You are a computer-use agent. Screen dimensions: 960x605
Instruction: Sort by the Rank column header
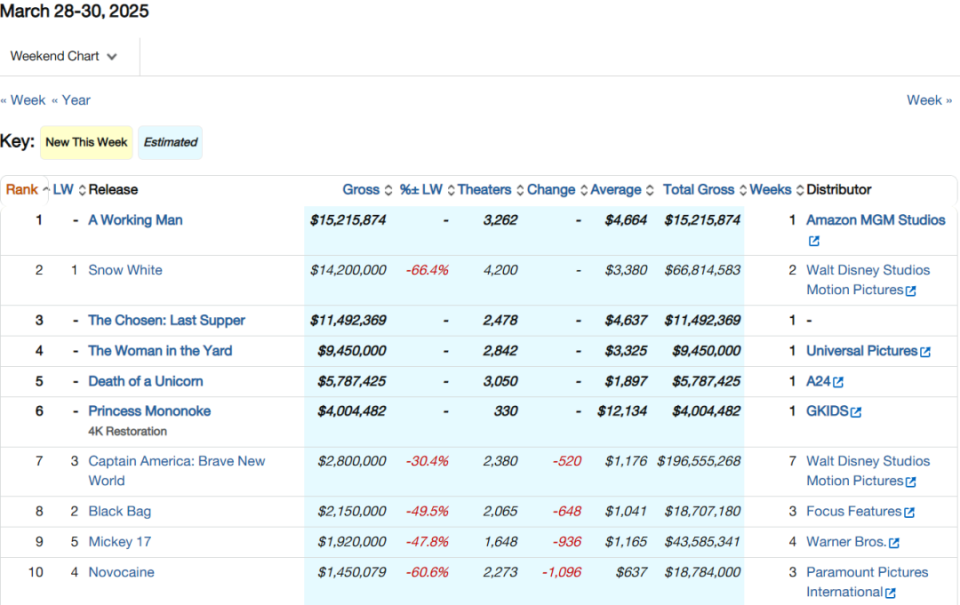tap(22, 190)
